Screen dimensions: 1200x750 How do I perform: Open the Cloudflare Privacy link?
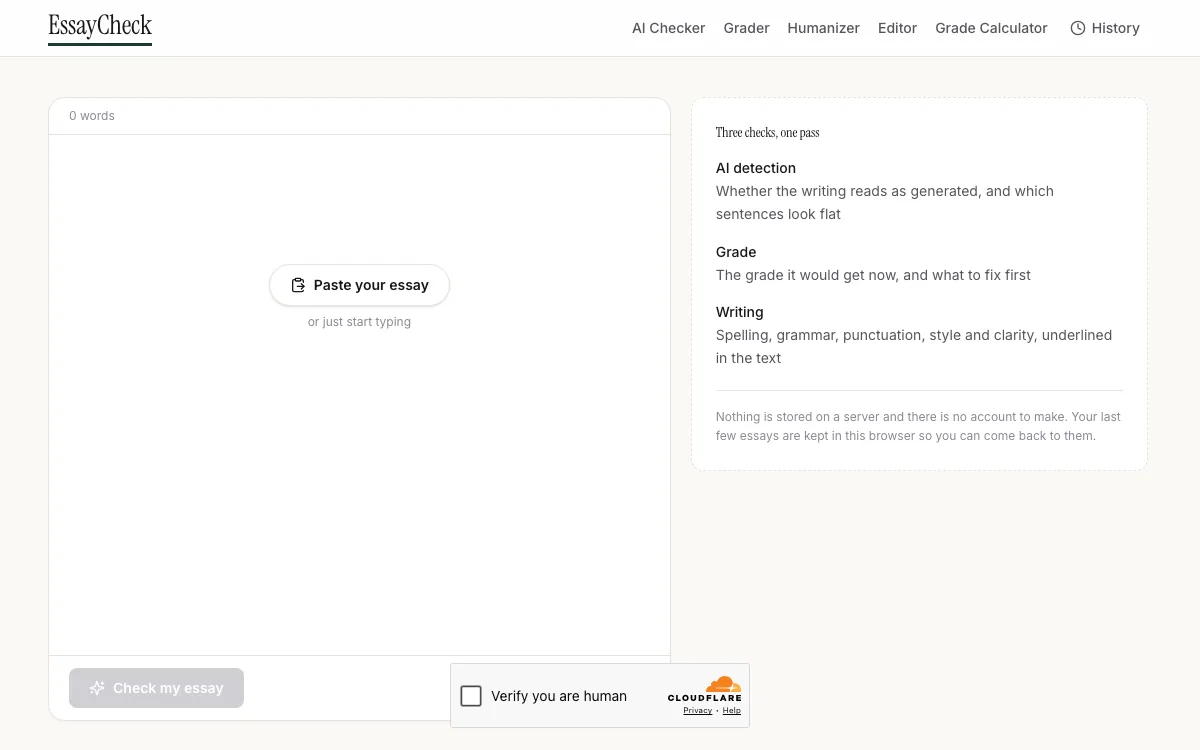point(698,710)
